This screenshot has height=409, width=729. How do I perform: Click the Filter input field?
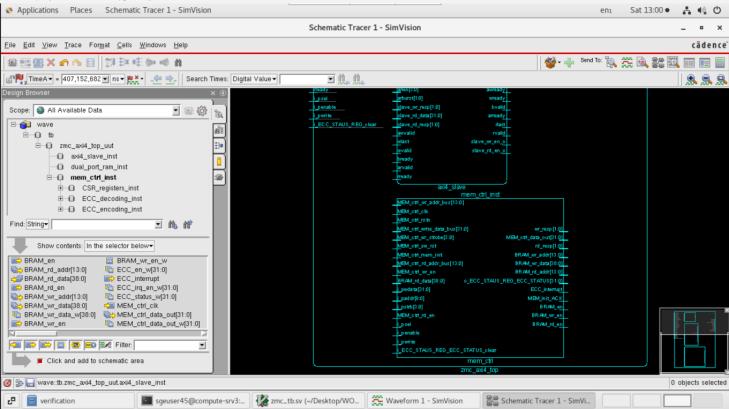[170, 345]
